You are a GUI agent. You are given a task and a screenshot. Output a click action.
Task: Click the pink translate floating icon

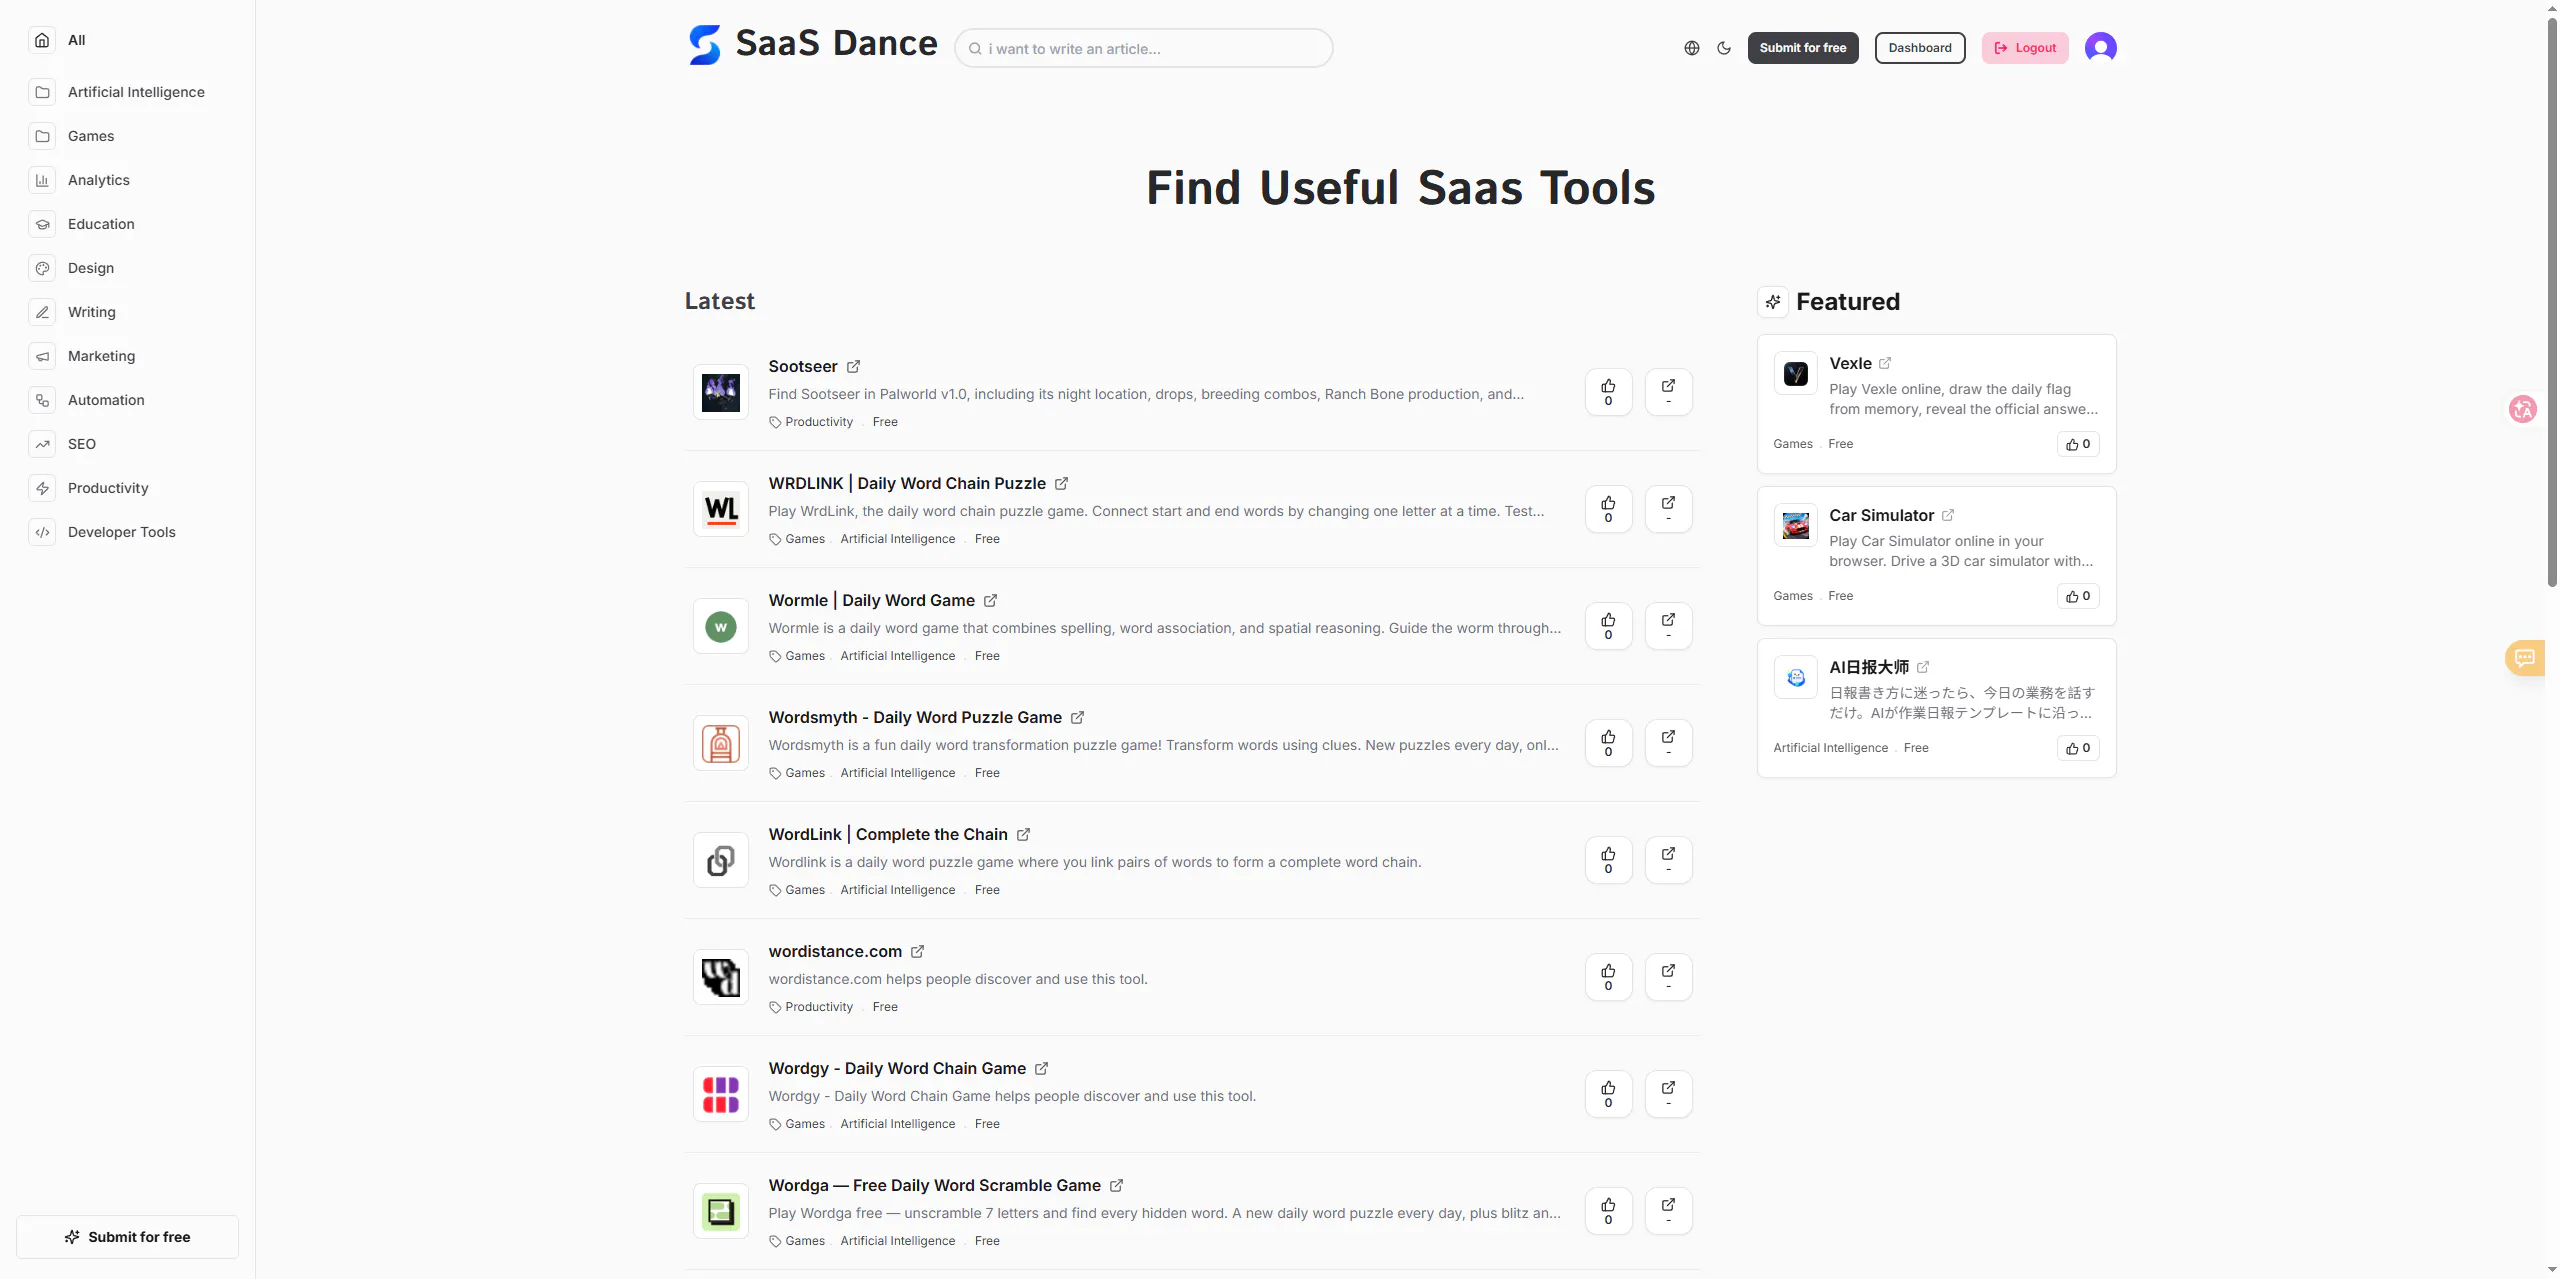click(2523, 409)
